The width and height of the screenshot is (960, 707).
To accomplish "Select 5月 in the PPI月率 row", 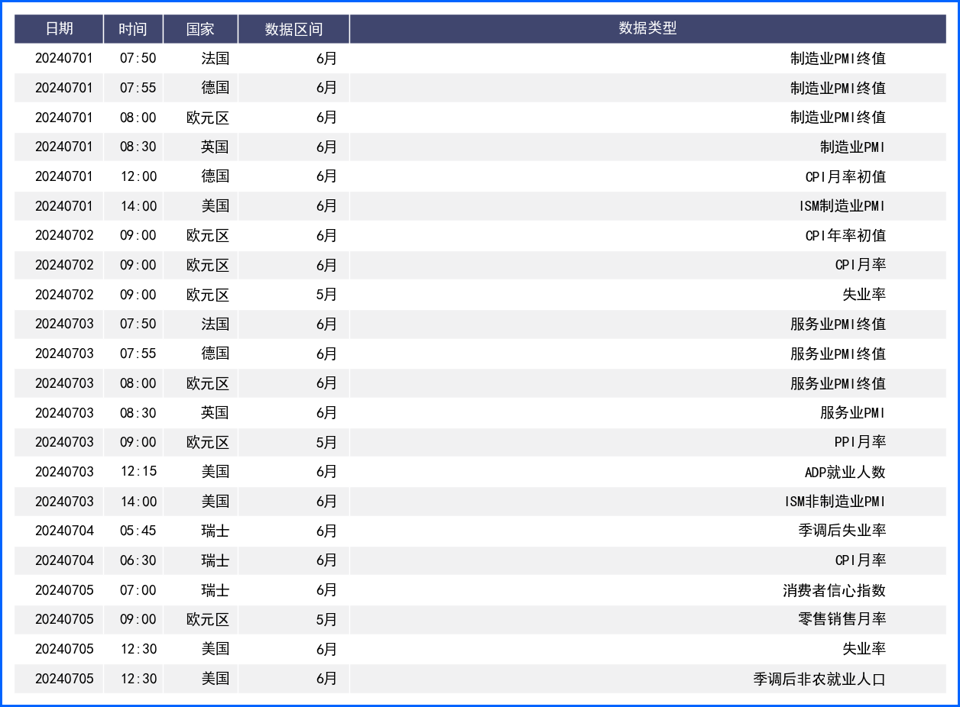I will (326, 442).
